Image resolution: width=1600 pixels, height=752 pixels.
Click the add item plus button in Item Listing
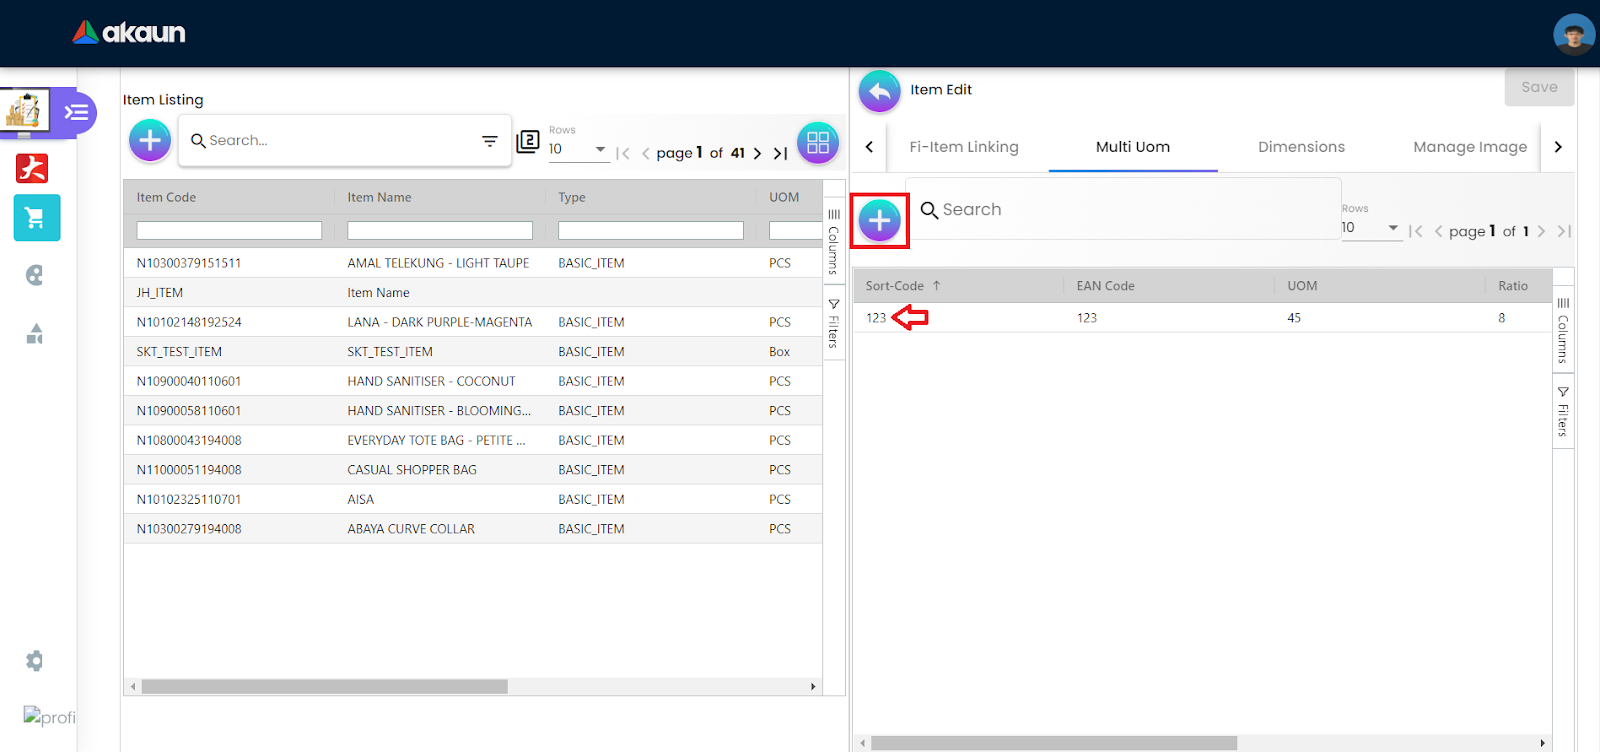point(150,141)
